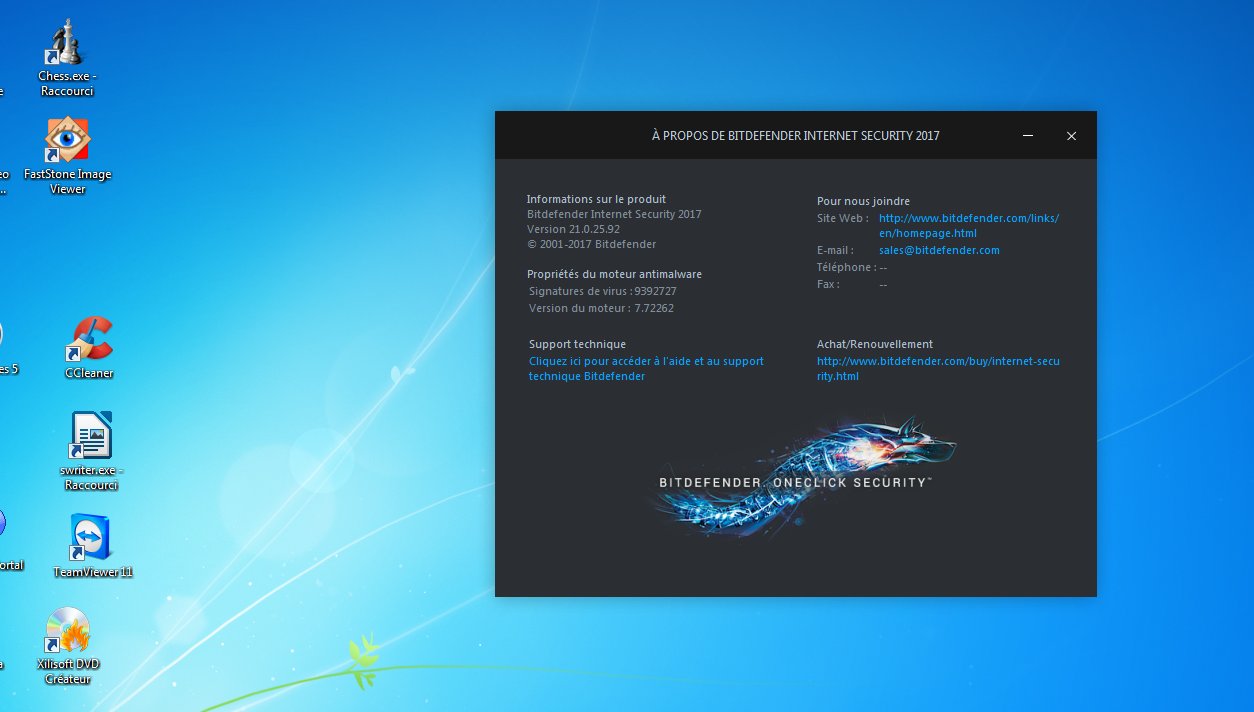The width and height of the screenshot is (1254, 712).
Task: Select the CCleaner desktop icon
Action: pos(89,340)
